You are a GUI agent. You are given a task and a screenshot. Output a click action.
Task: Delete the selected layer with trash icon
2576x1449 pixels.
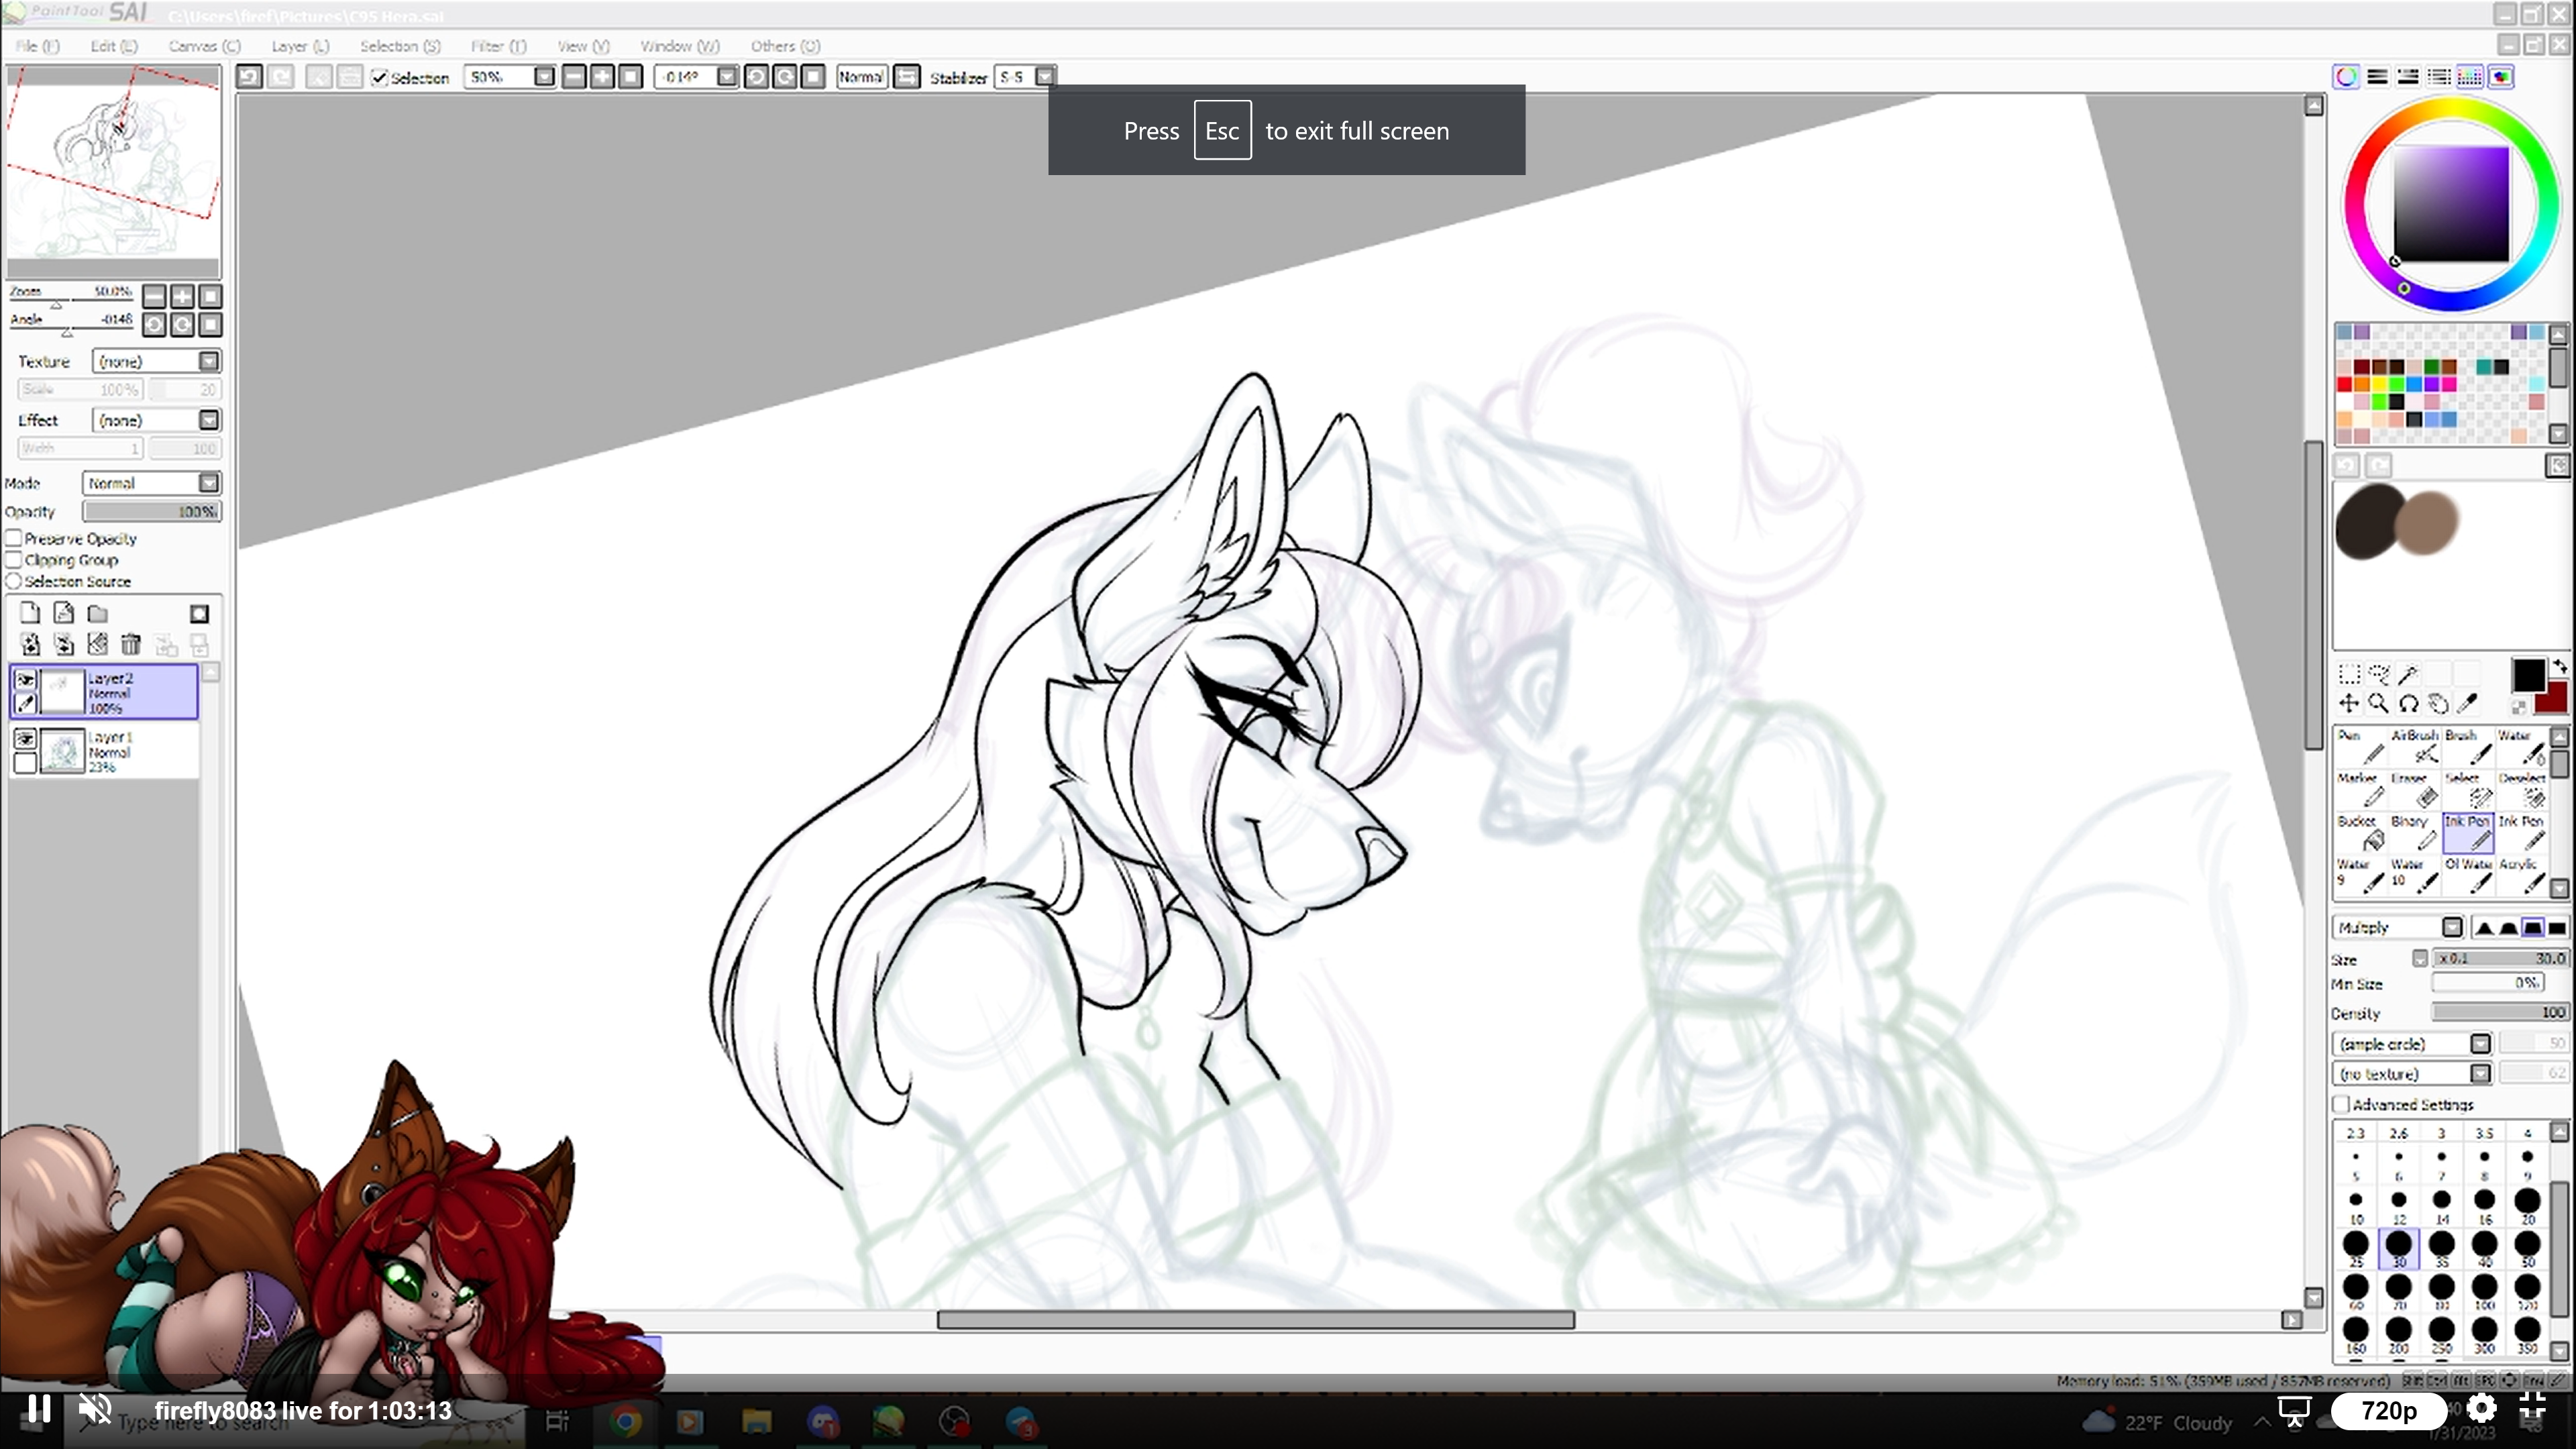(131, 645)
